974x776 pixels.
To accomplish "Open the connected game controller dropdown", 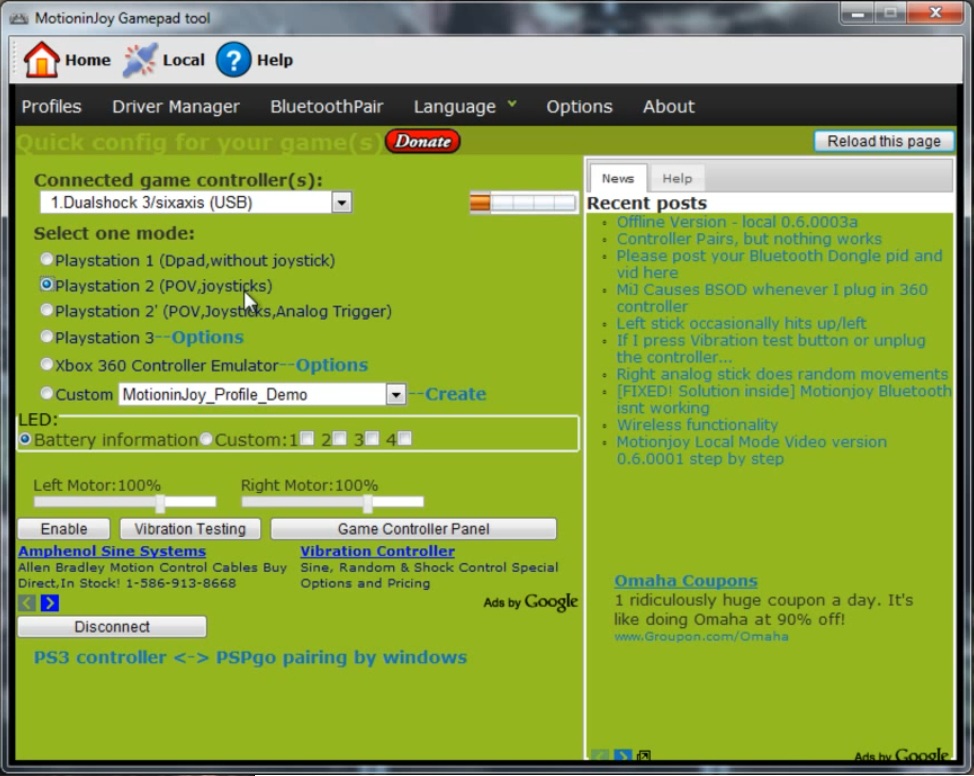I will pyautogui.click(x=342, y=202).
